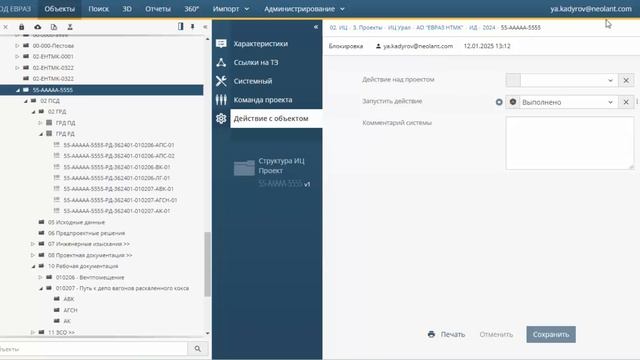Open the 360° menu item
The width and height of the screenshot is (640, 360).
point(191,9)
